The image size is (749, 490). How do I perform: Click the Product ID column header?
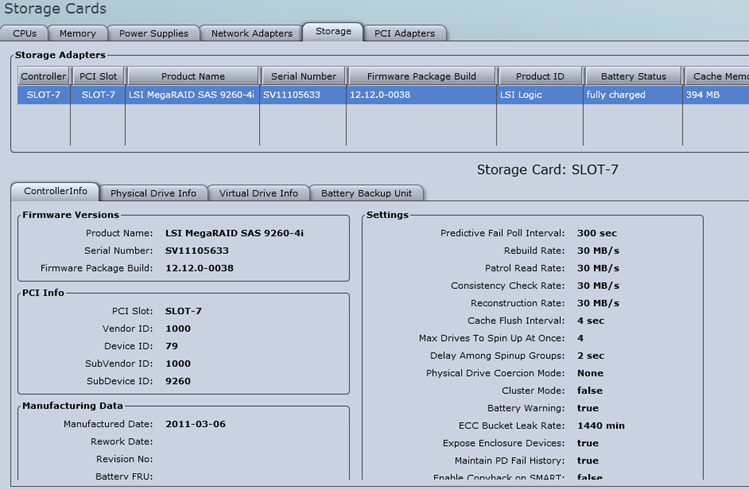coord(539,76)
